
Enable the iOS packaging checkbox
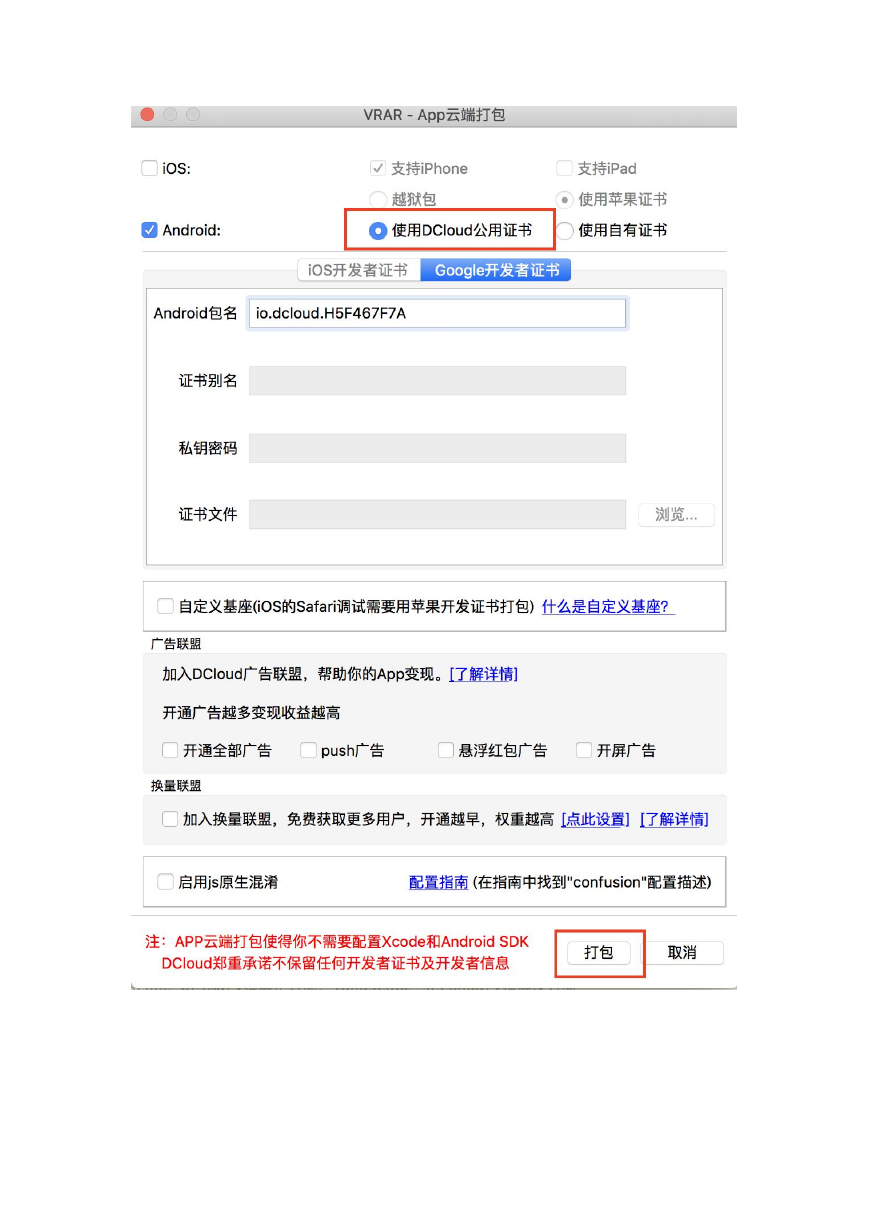click(x=149, y=169)
